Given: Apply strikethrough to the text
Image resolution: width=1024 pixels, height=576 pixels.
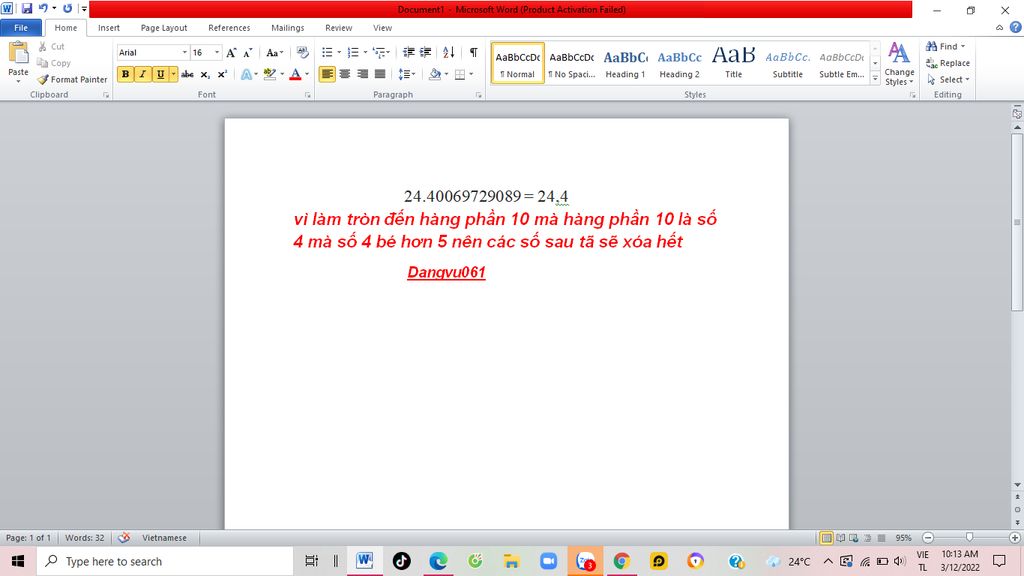Looking at the screenshot, I should pos(187,74).
